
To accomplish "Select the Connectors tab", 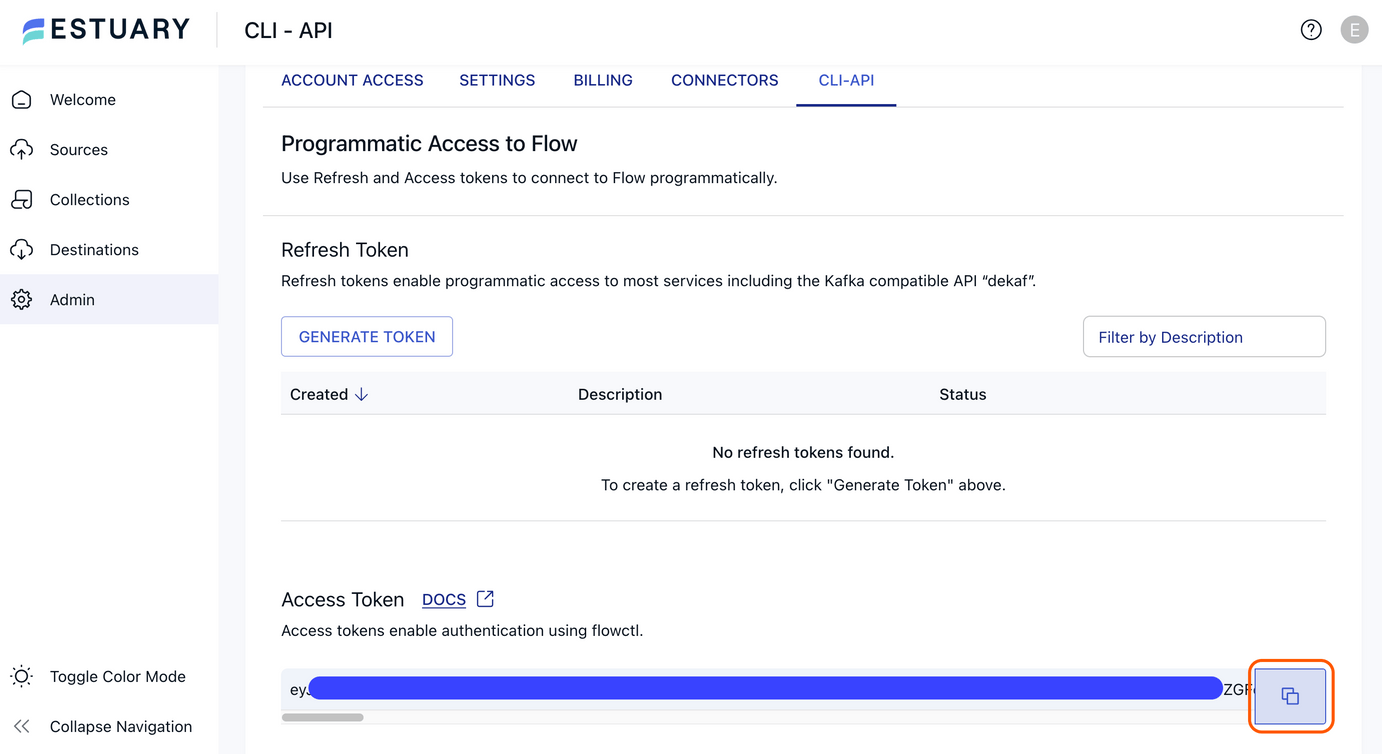I will coord(725,81).
